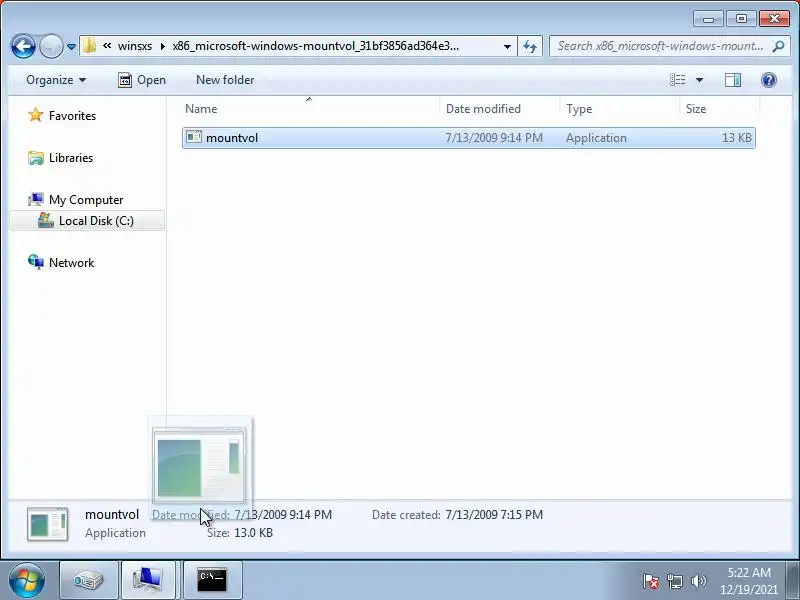
Task: Click the Libraries folder icon
Action: point(36,158)
